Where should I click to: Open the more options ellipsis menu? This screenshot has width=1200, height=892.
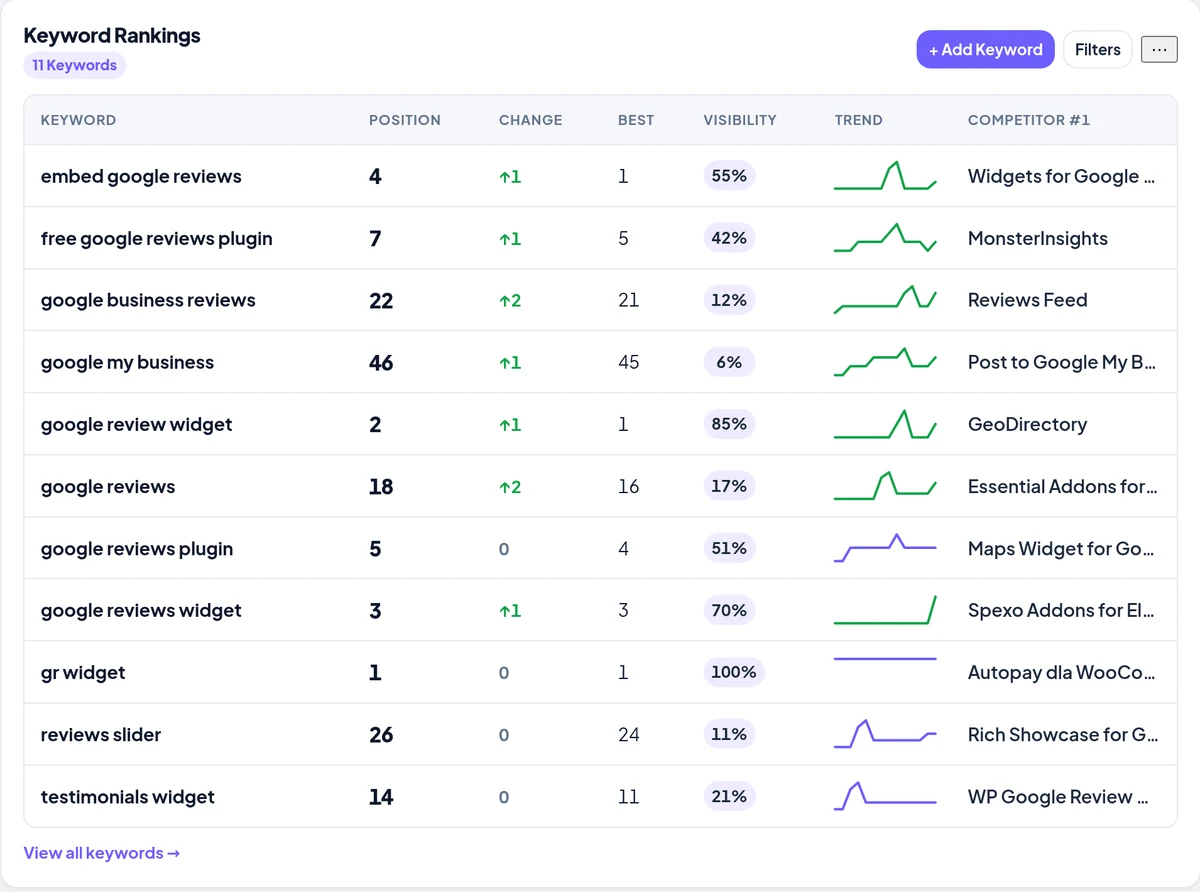pyautogui.click(x=1159, y=49)
